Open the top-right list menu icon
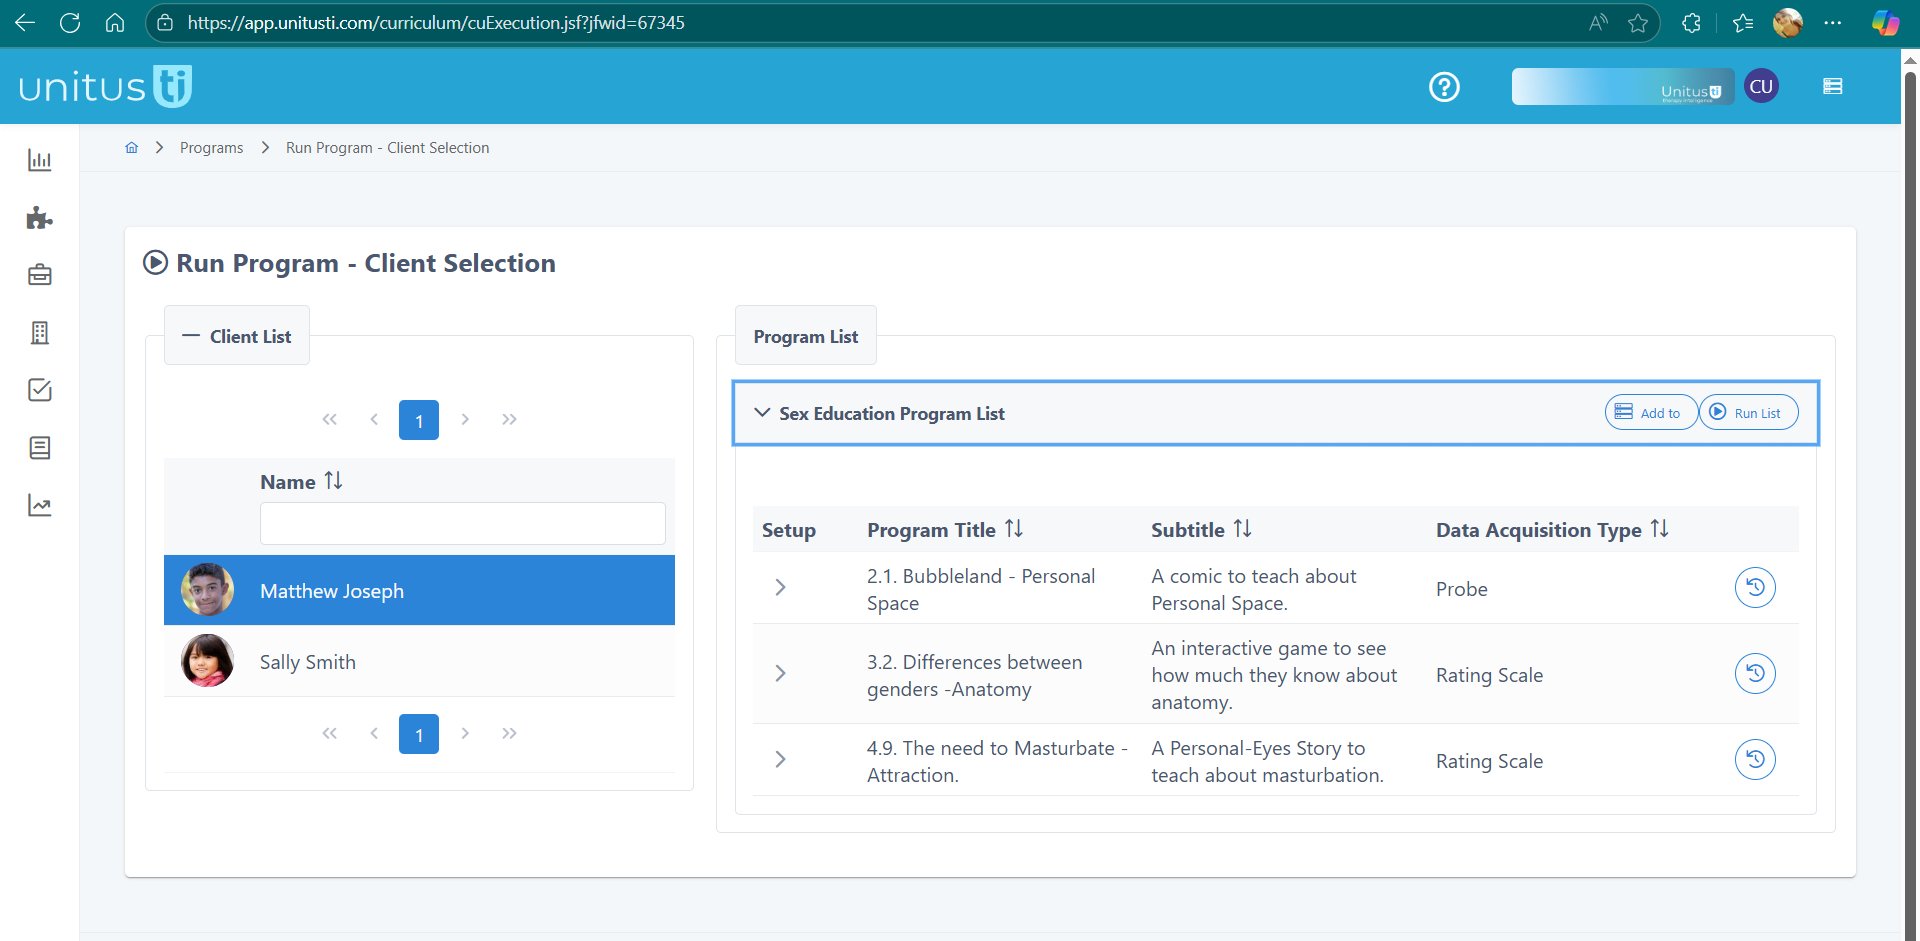1920x941 pixels. [1833, 86]
